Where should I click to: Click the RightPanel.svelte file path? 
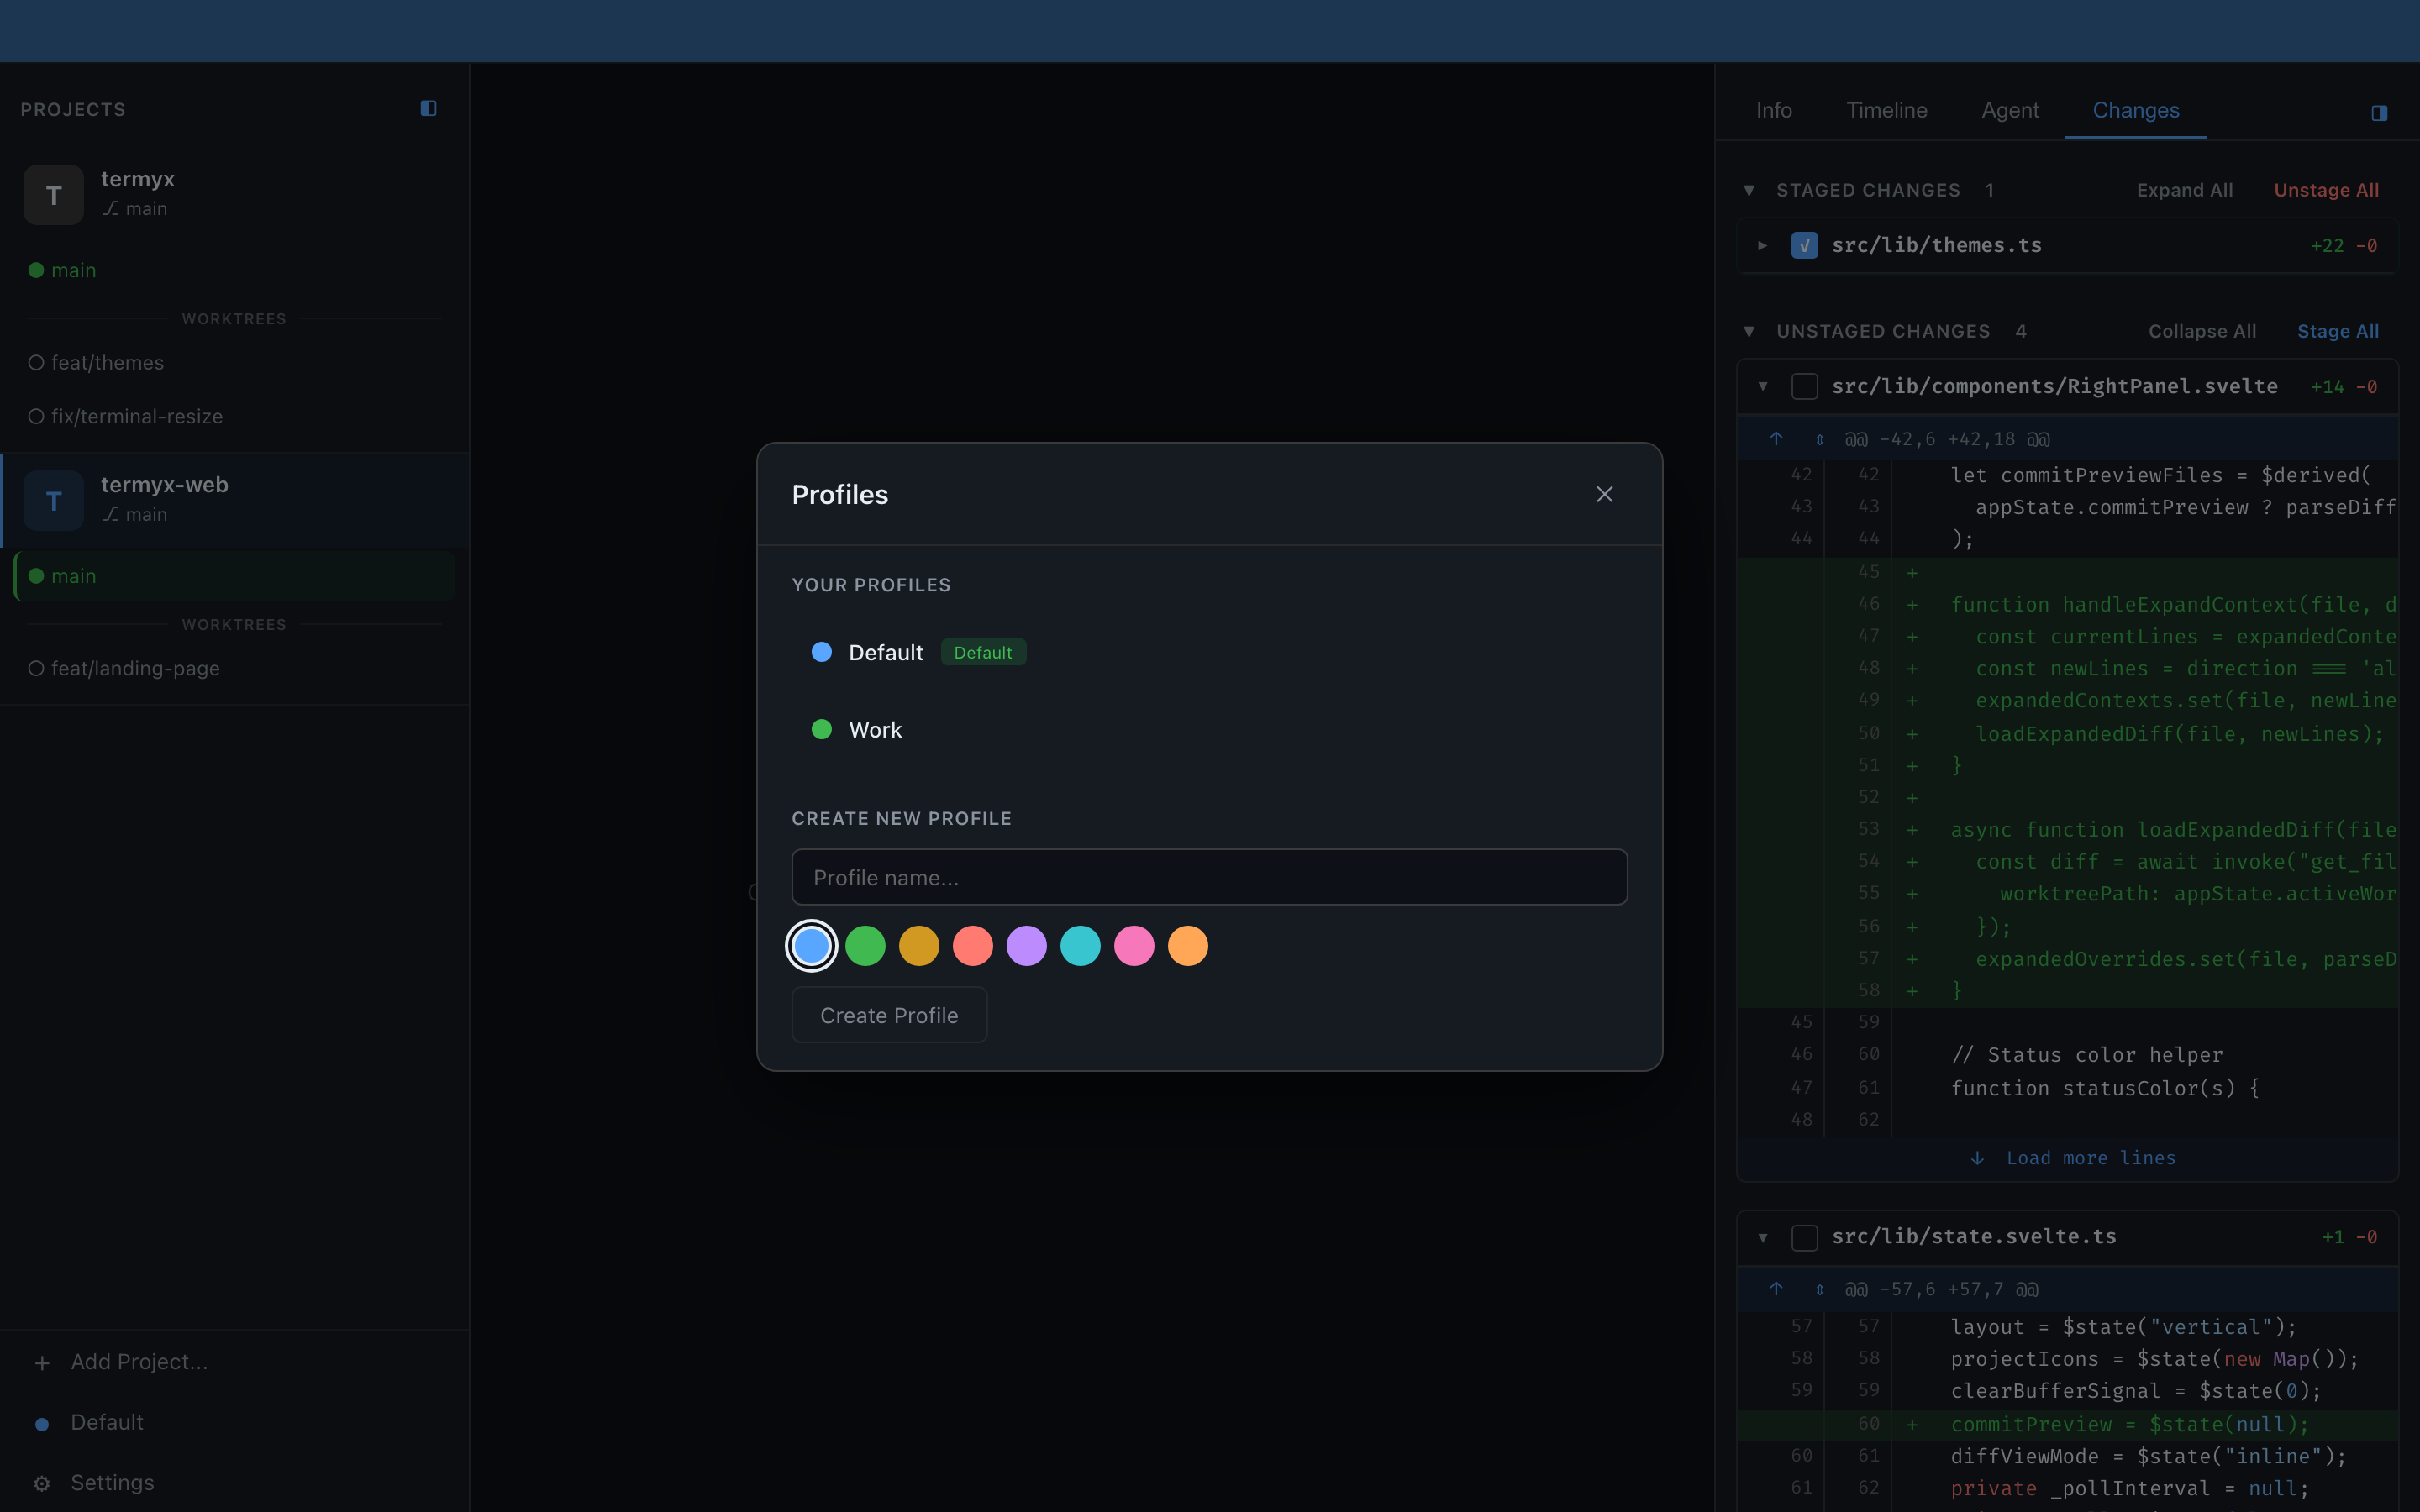(2055, 386)
